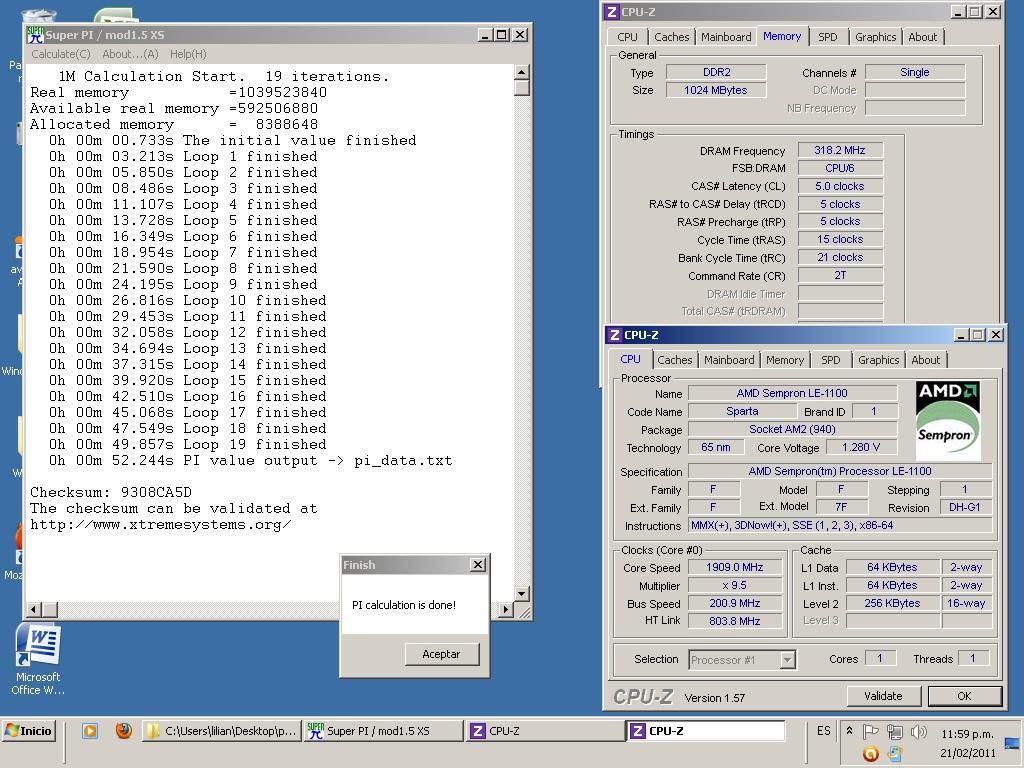Click the AMD Sempron logo
The image size is (1024, 768).
(948, 421)
